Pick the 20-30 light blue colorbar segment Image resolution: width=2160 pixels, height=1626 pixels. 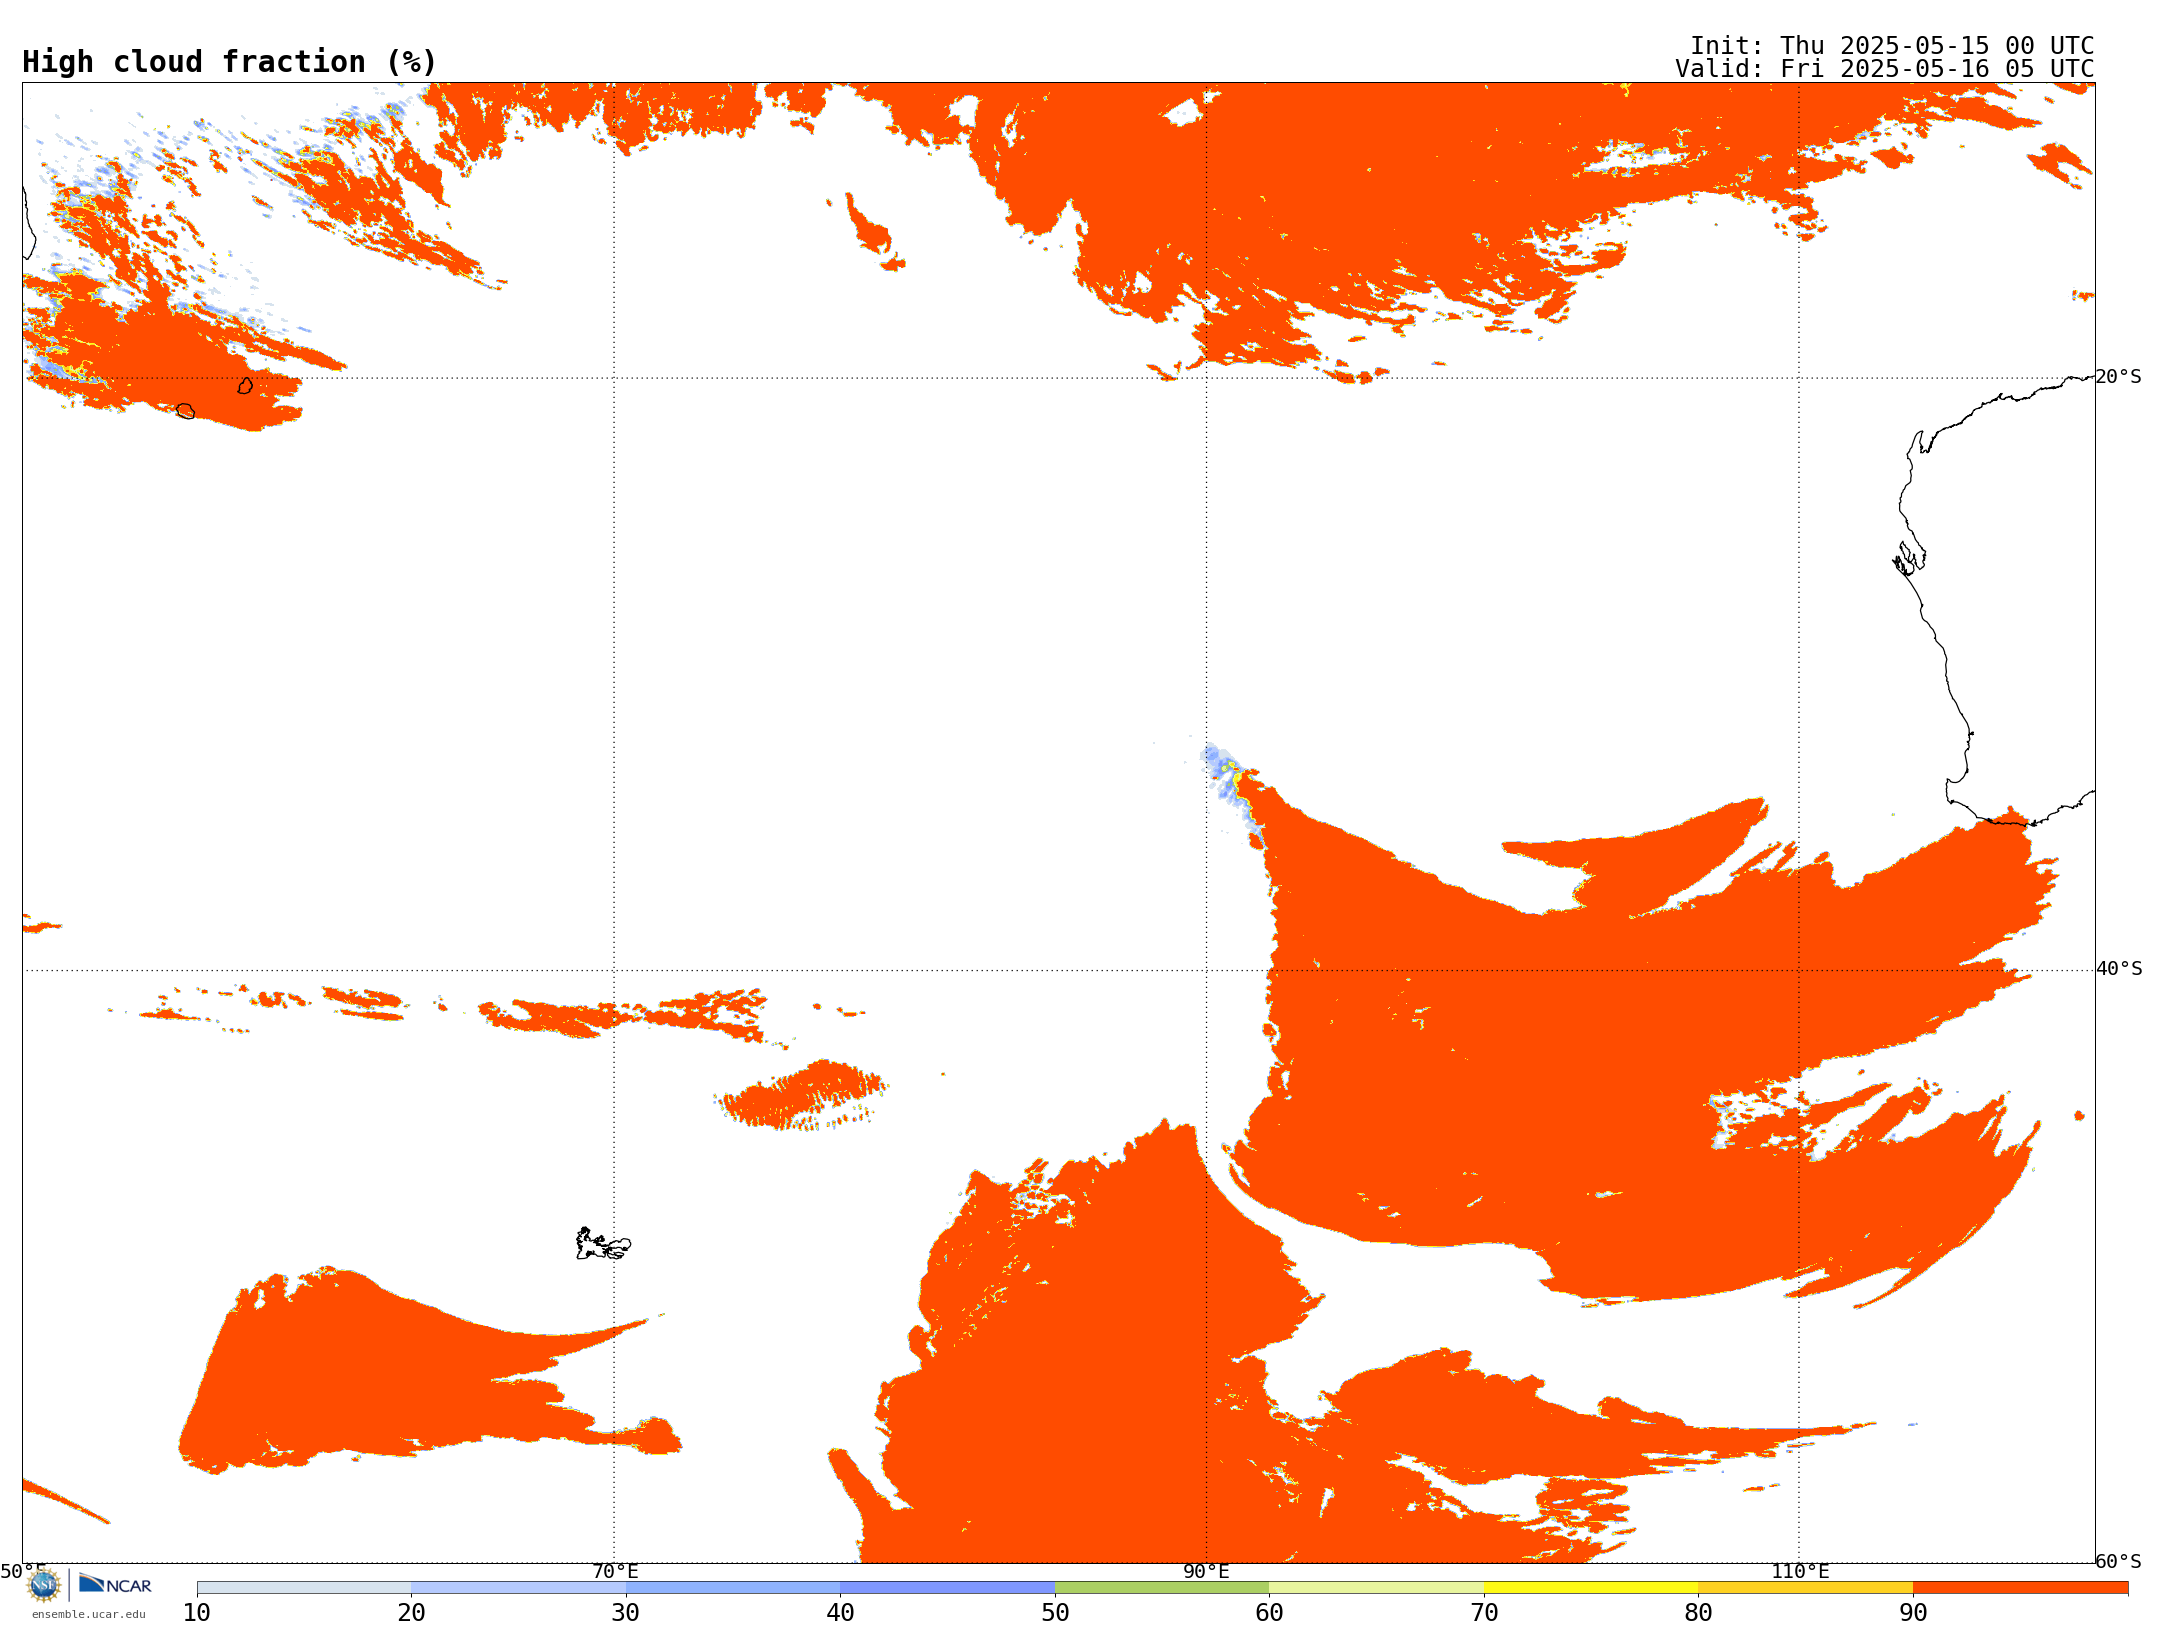518,1588
